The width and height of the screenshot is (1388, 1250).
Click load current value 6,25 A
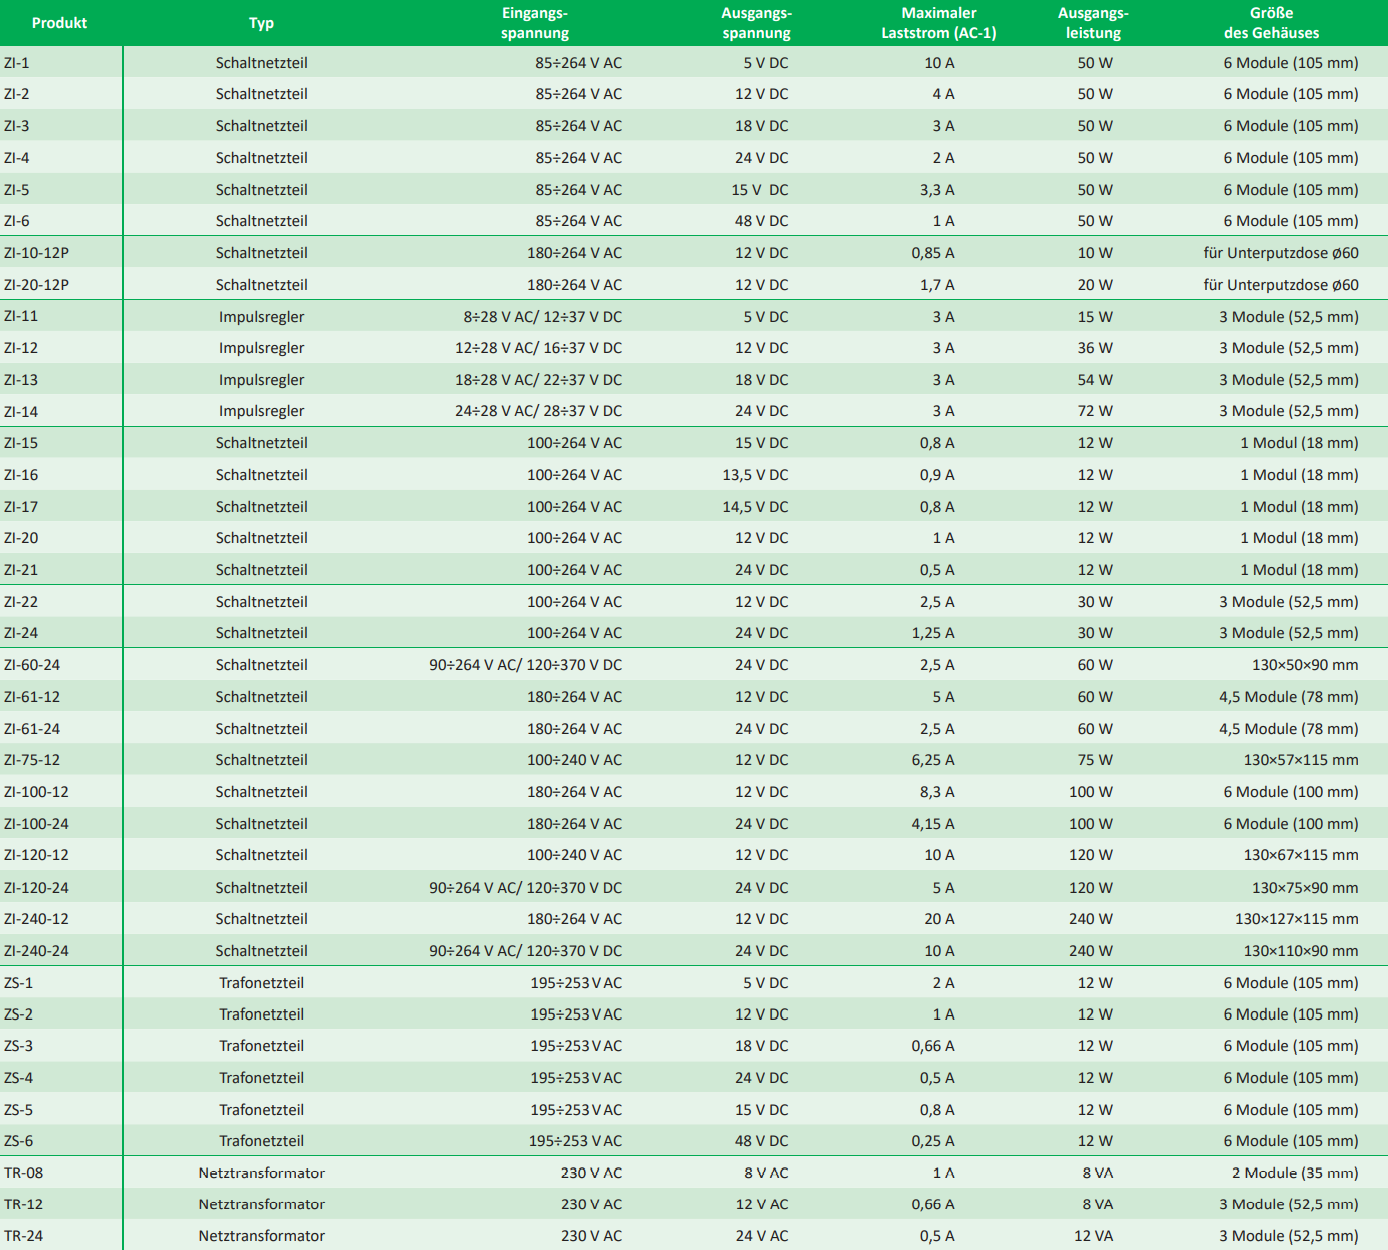tap(933, 760)
